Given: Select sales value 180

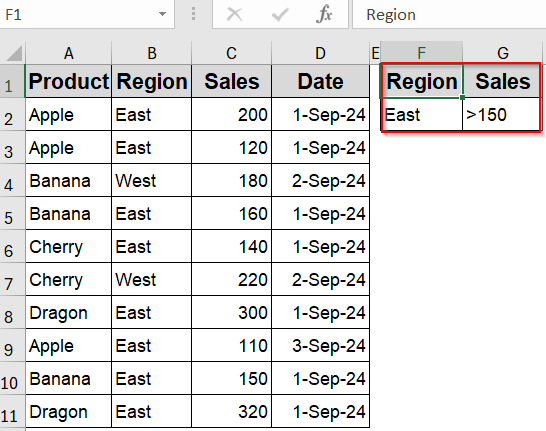Looking at the screenshot, I should pyautogui.click(x=232, y=180).
